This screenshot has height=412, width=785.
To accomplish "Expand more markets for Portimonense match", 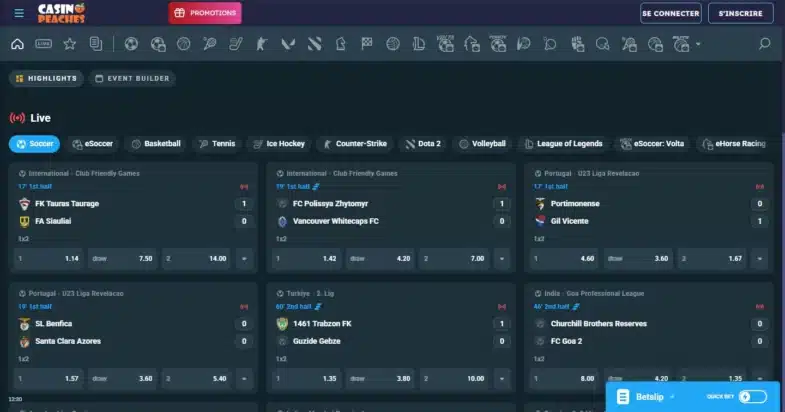I will tap(759, 259).
